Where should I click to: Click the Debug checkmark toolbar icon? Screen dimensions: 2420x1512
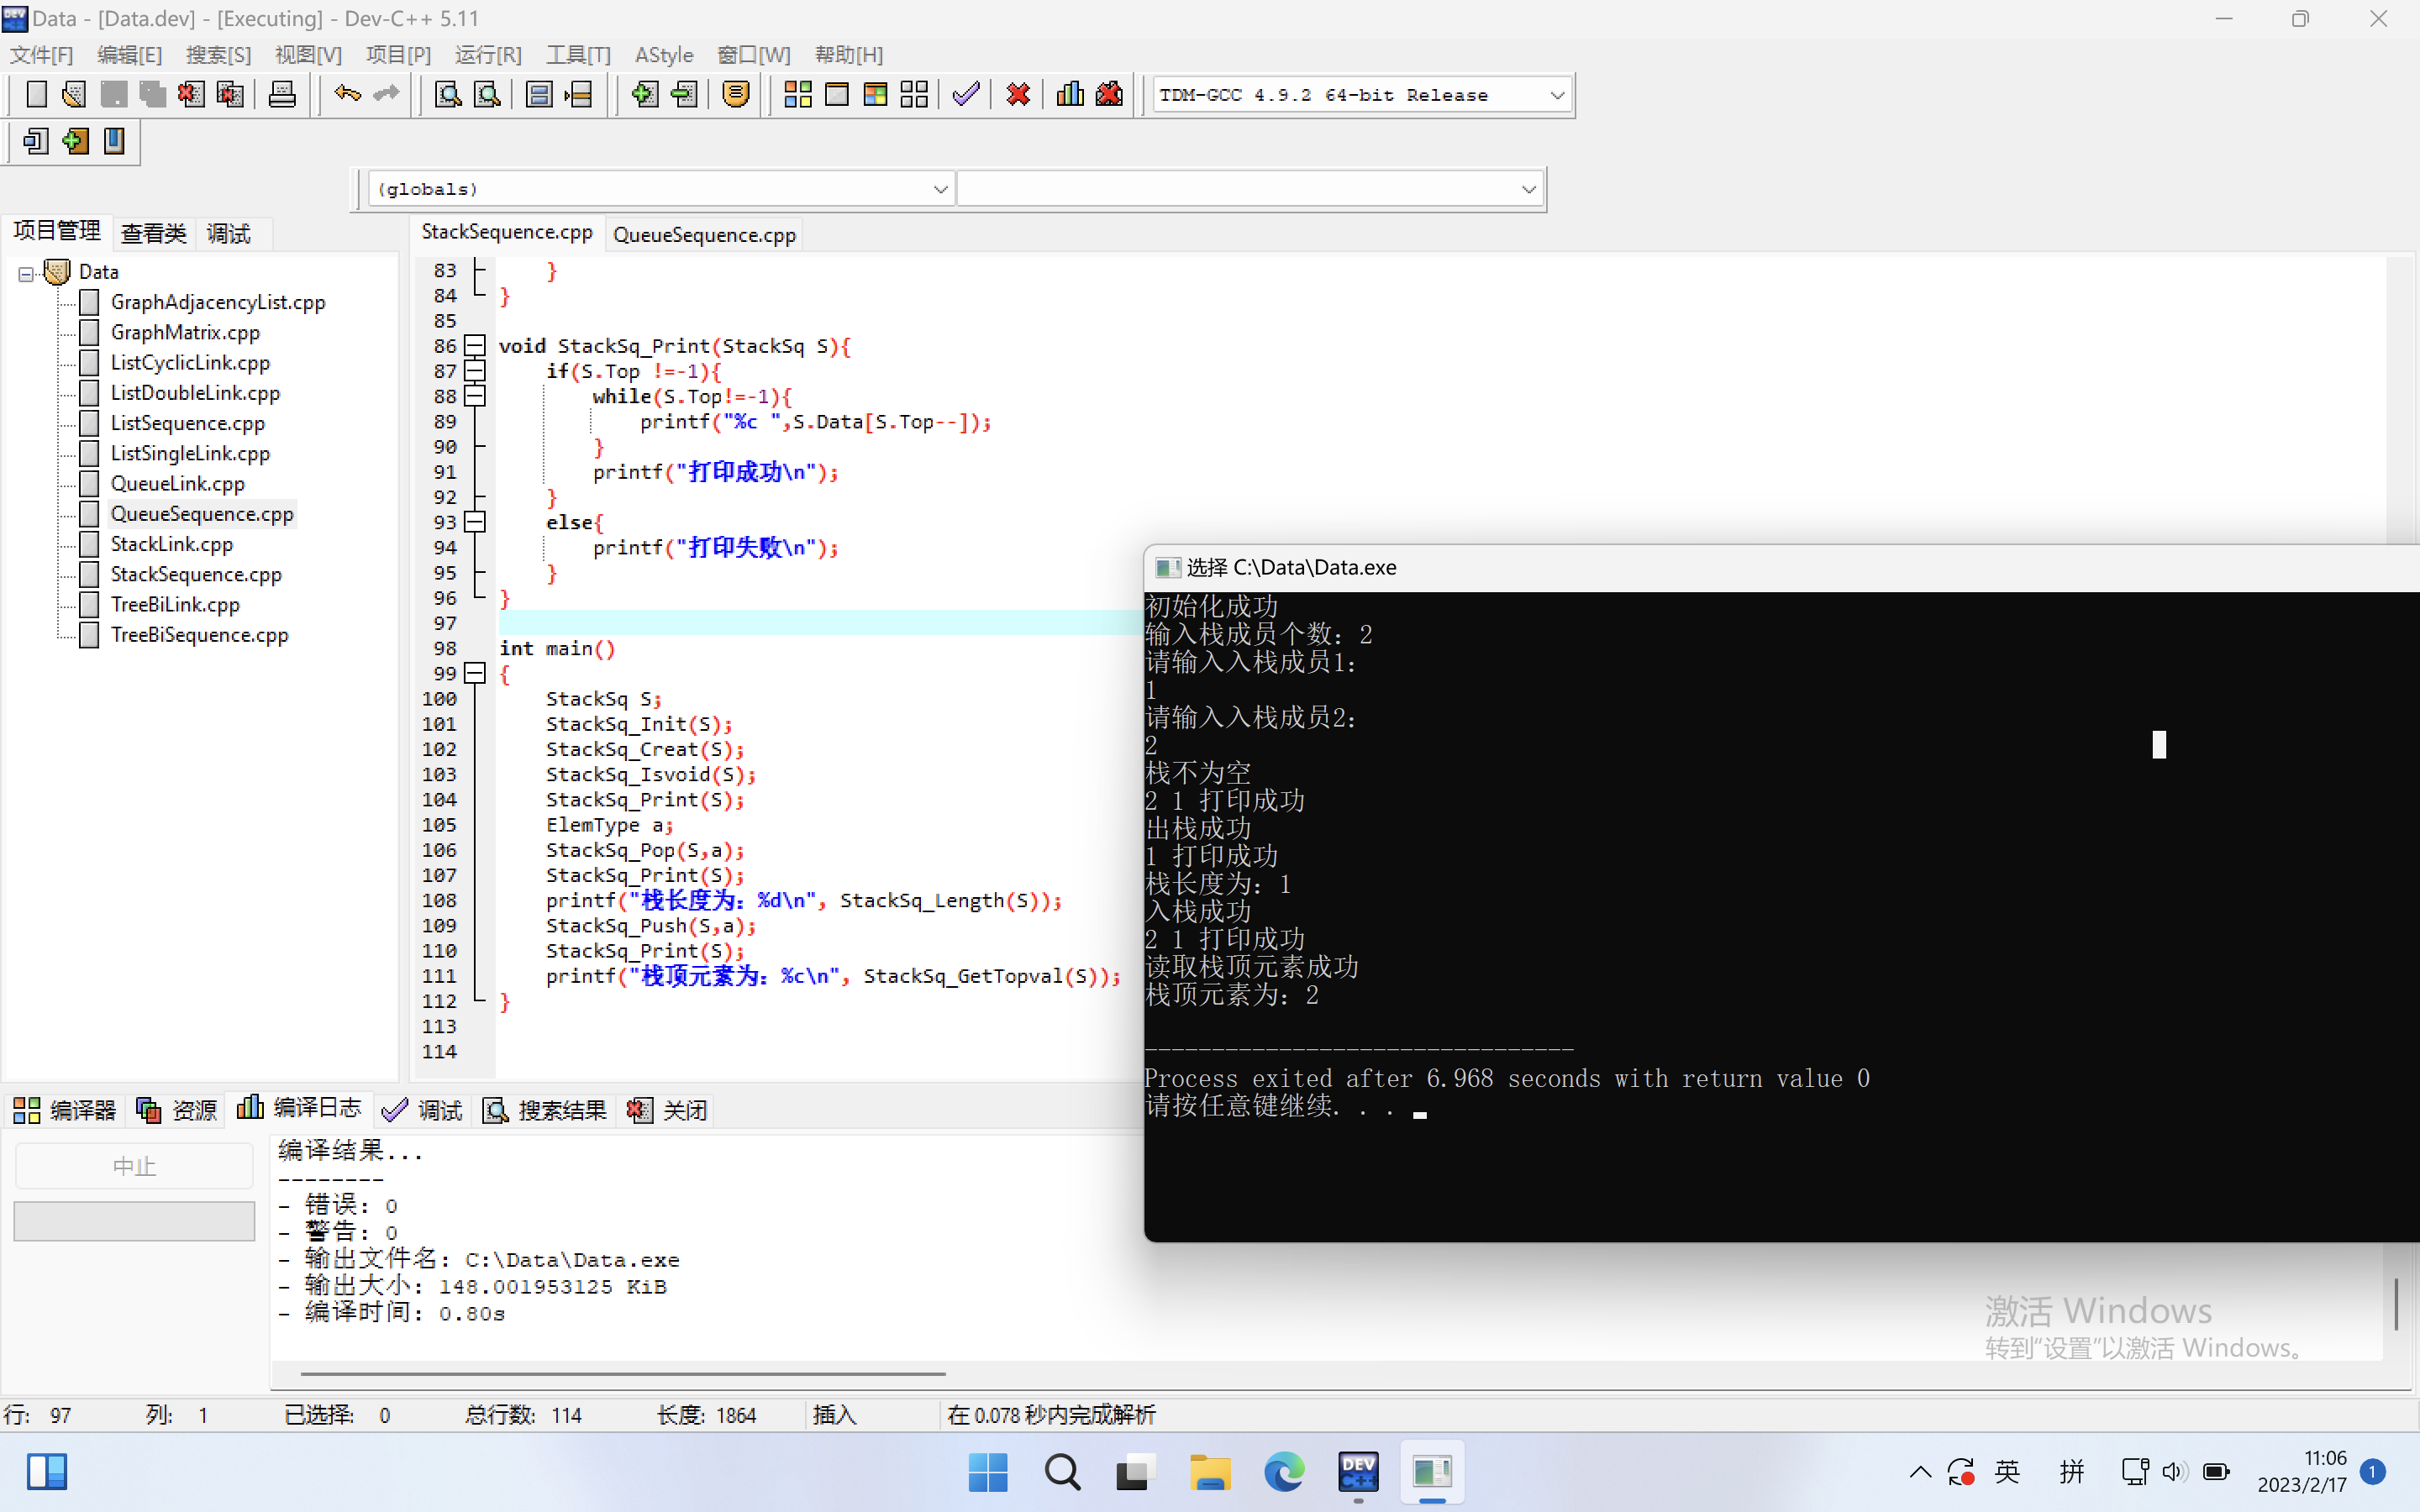[x=966, y=95]
